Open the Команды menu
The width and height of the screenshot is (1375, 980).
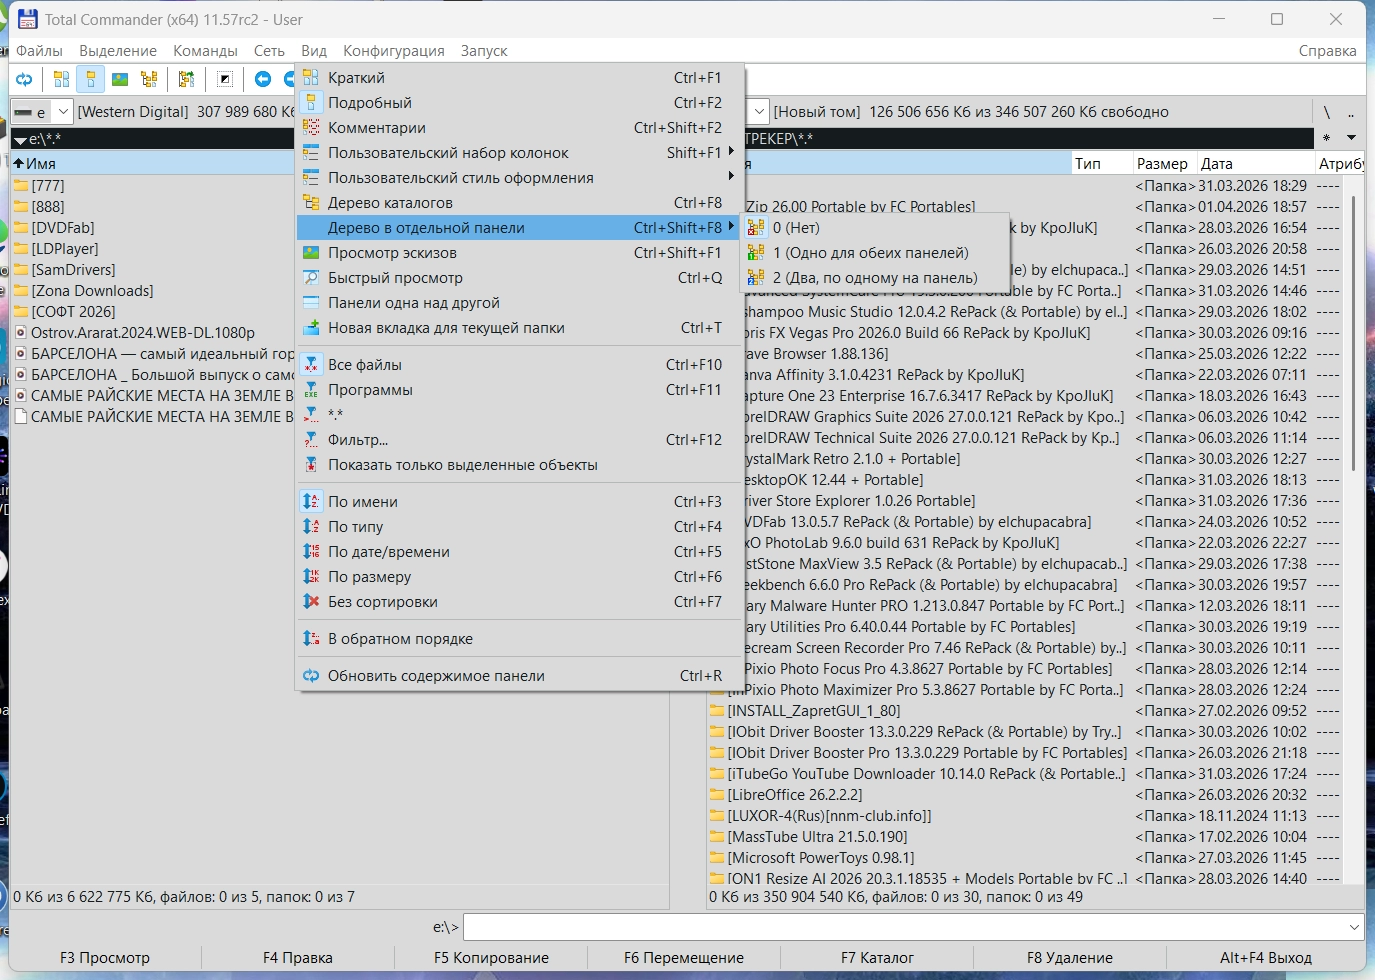click(205, 51)
